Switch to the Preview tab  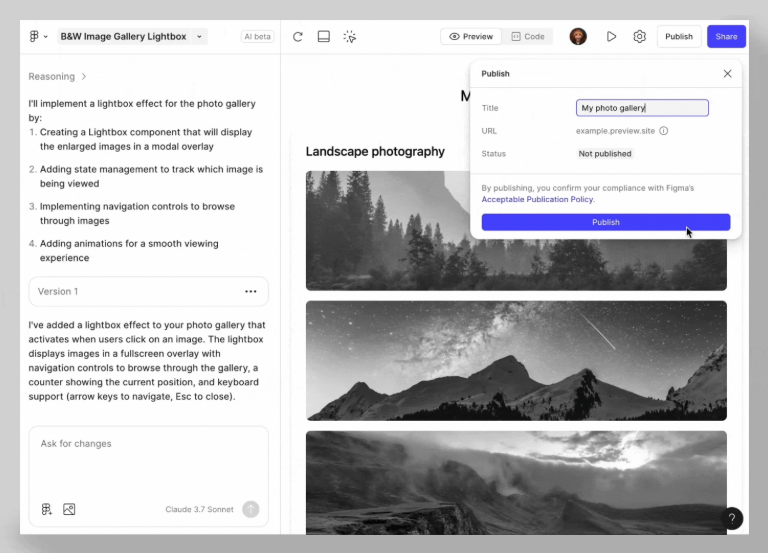(x=471, y=36)
